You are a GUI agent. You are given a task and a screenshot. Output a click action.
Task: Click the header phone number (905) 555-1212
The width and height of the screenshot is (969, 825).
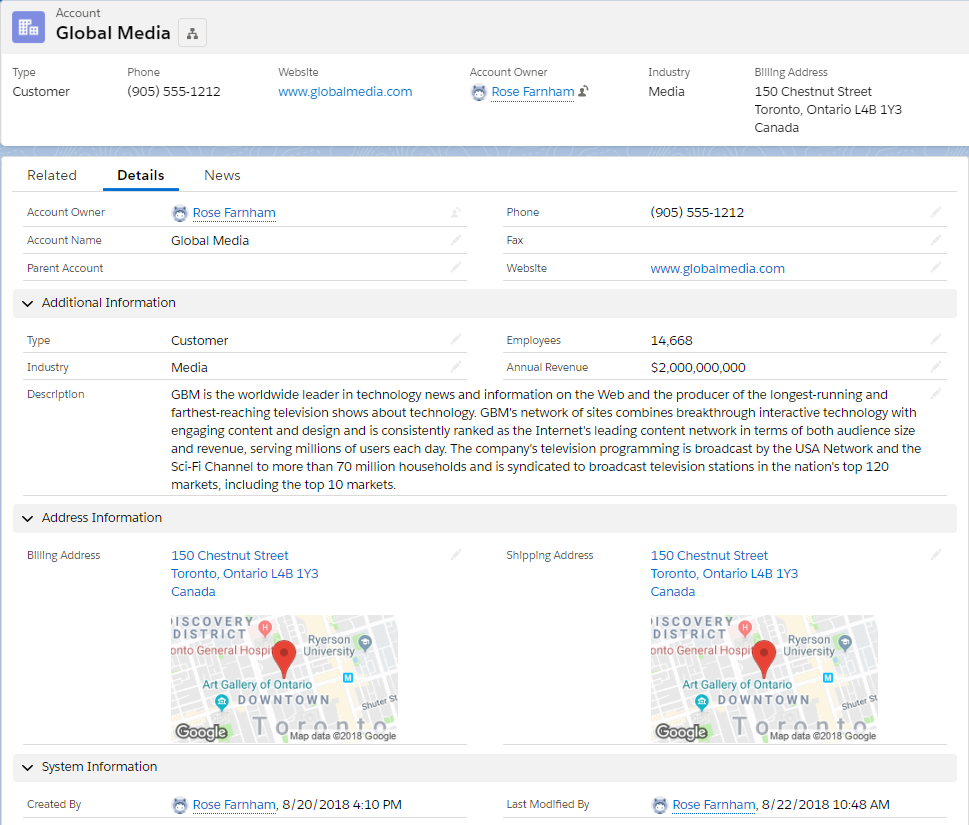click(x=174, y=91)
